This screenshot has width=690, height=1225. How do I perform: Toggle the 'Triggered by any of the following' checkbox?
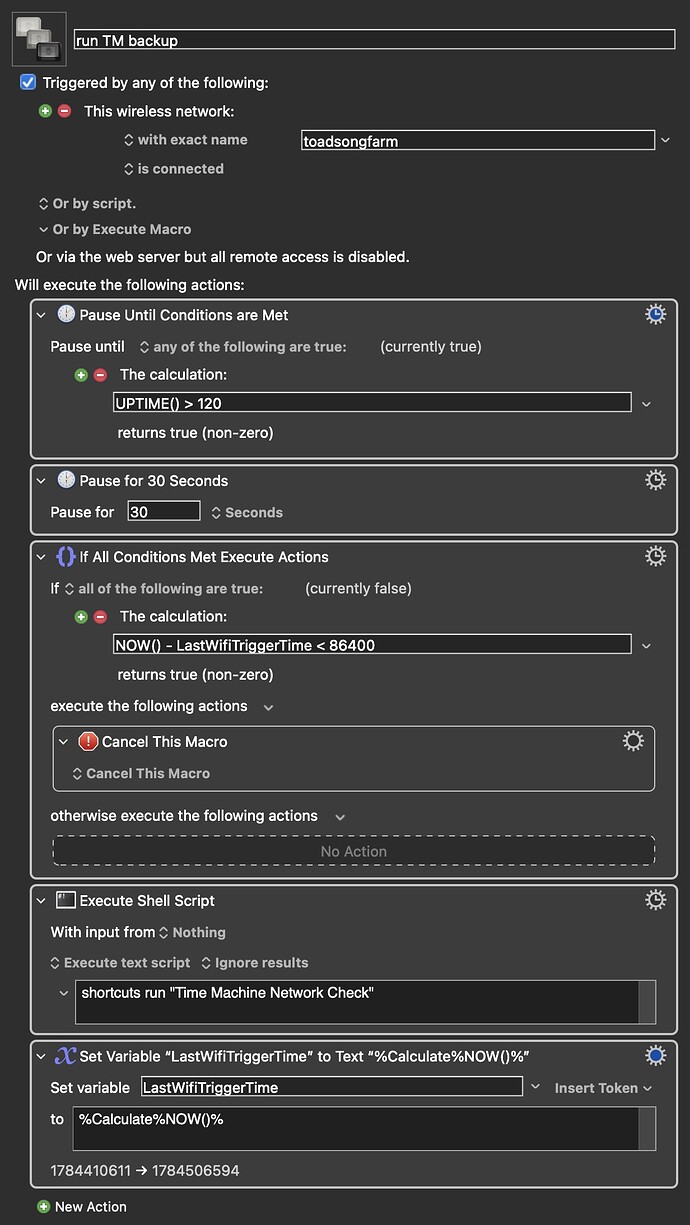coord(28,83)
